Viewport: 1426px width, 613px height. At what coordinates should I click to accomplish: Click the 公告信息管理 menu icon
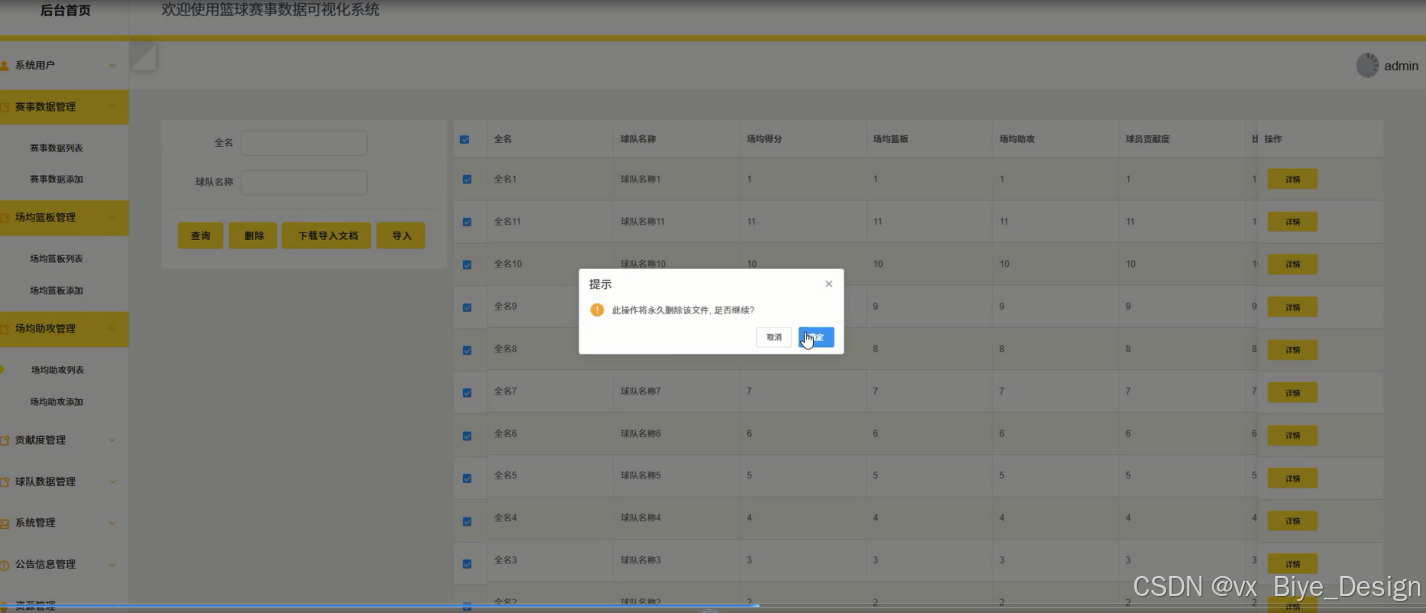(5, 564)
